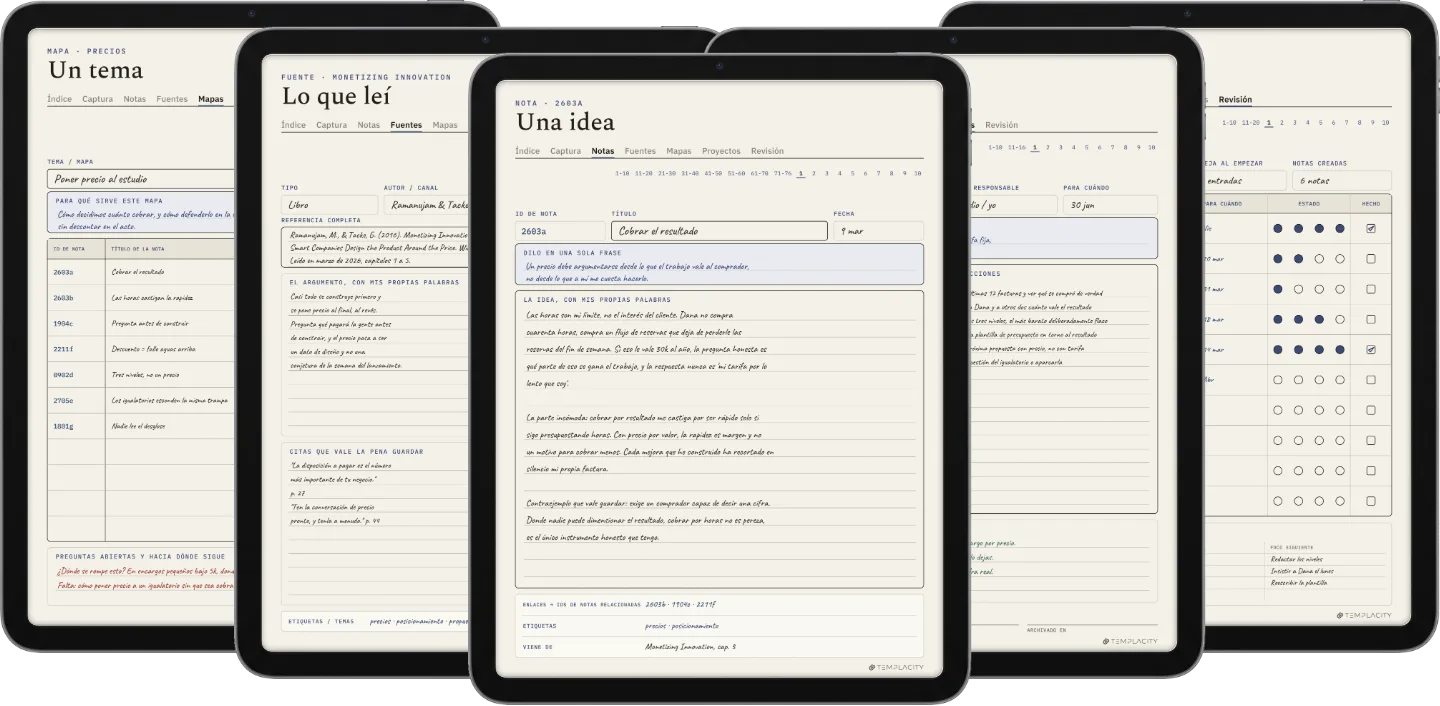Select note ID 0902d in the Un tema table
1440x706 pixels.
point(62,375)
